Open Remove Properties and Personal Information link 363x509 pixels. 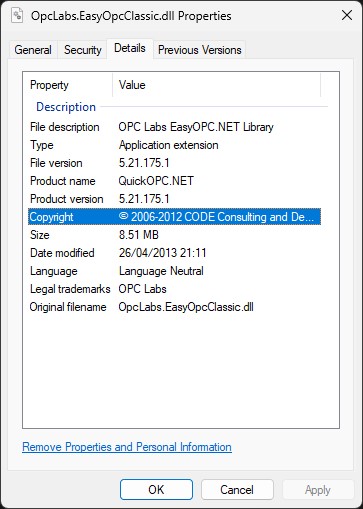127,447
